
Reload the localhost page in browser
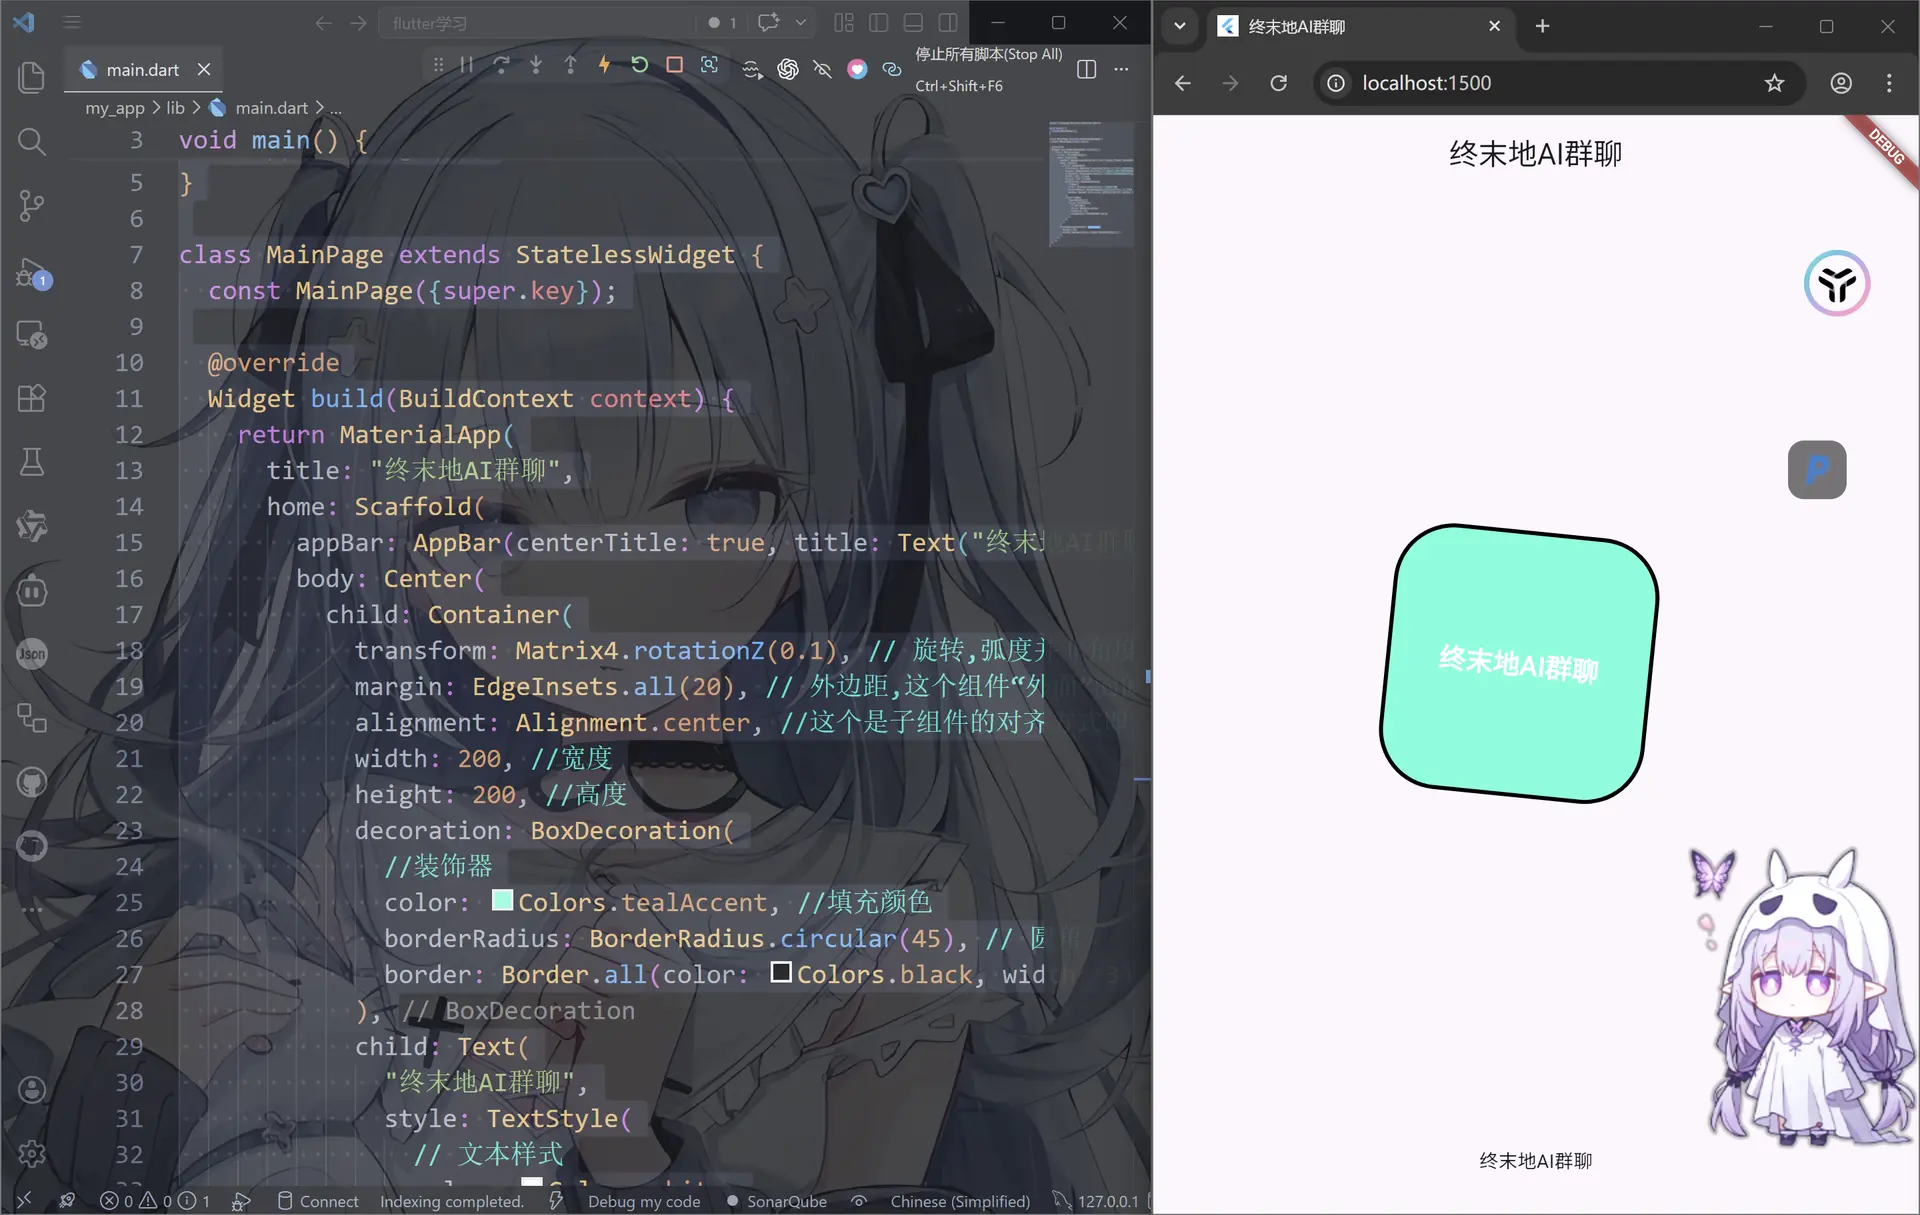[x=1278, y=83]
